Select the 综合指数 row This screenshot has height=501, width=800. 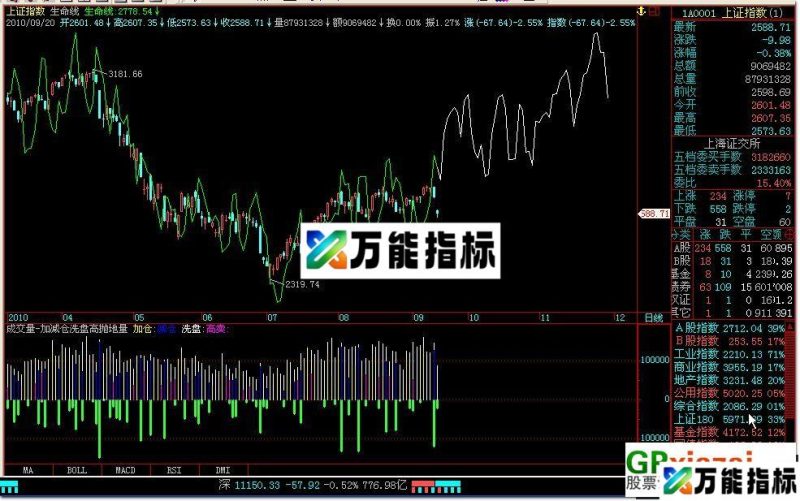[x=732, y=406]
